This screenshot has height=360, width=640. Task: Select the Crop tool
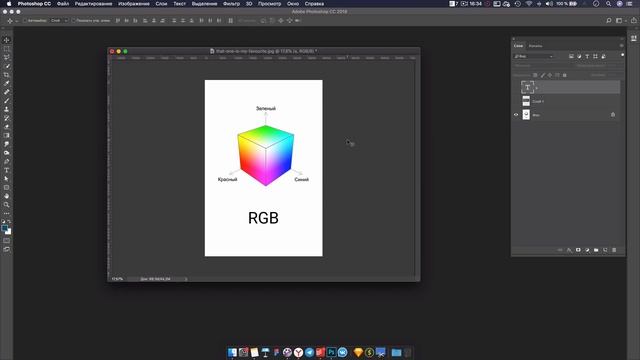[x=7, y=75]
